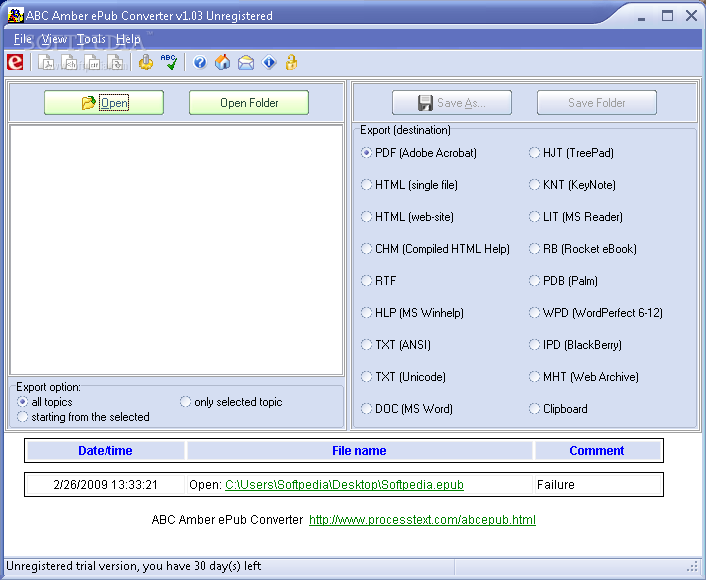
Task: Select HTML (single file) export format
Action: [409, 185]
